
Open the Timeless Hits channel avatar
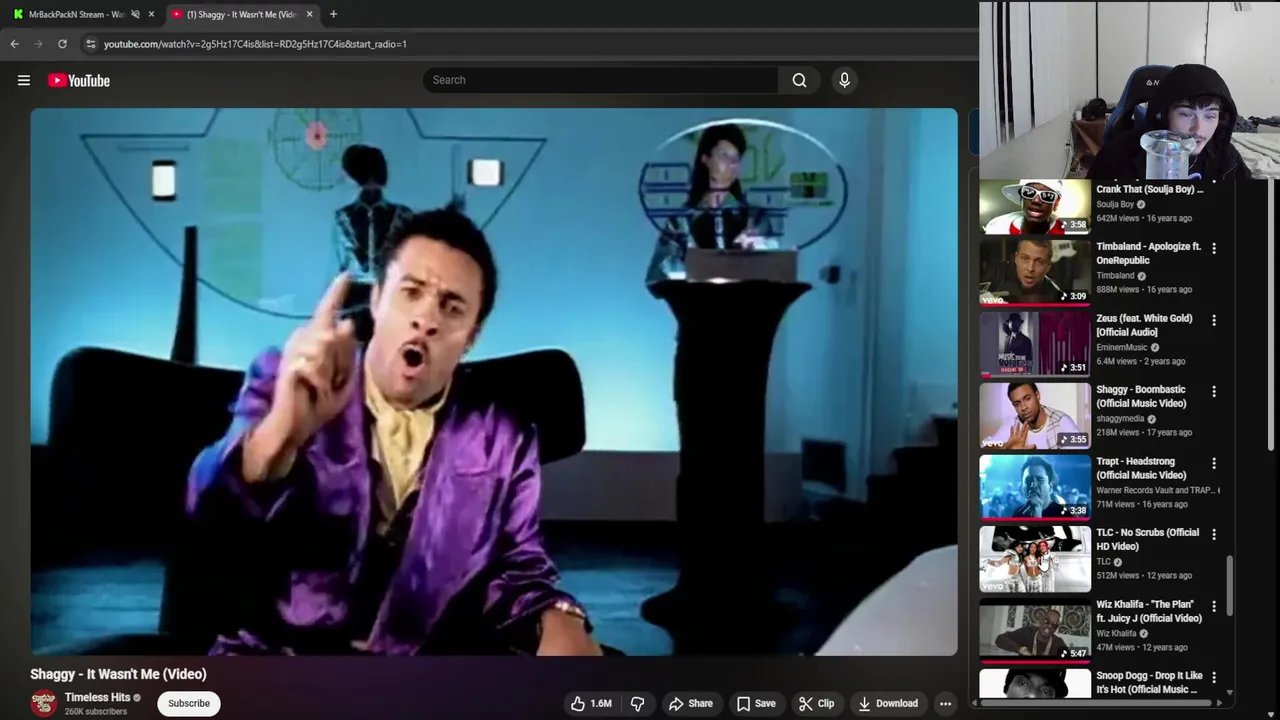tap(43, 703)
